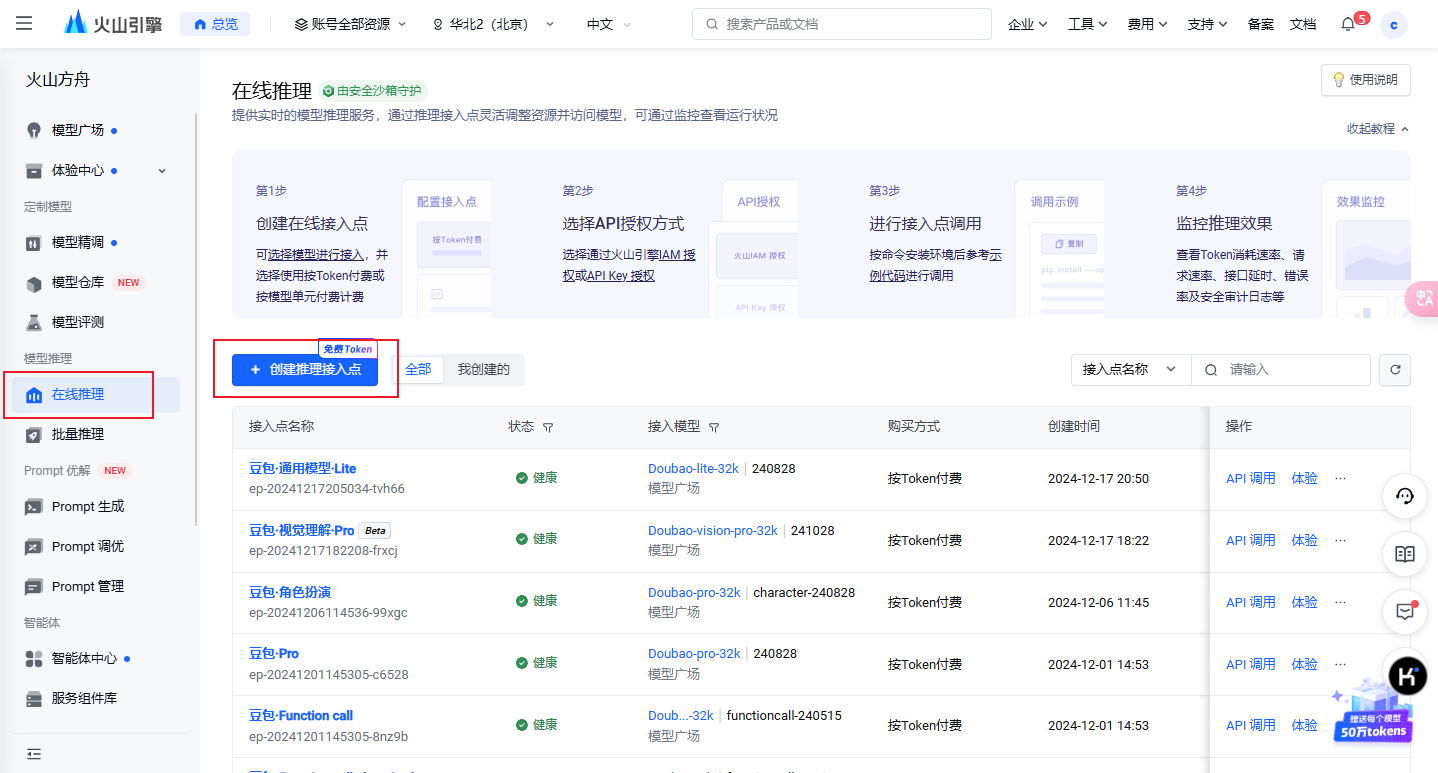Viewport: 1438px width, 773px height.
Task: Click the Prompt 管理 icon
Action: [34, 586]
